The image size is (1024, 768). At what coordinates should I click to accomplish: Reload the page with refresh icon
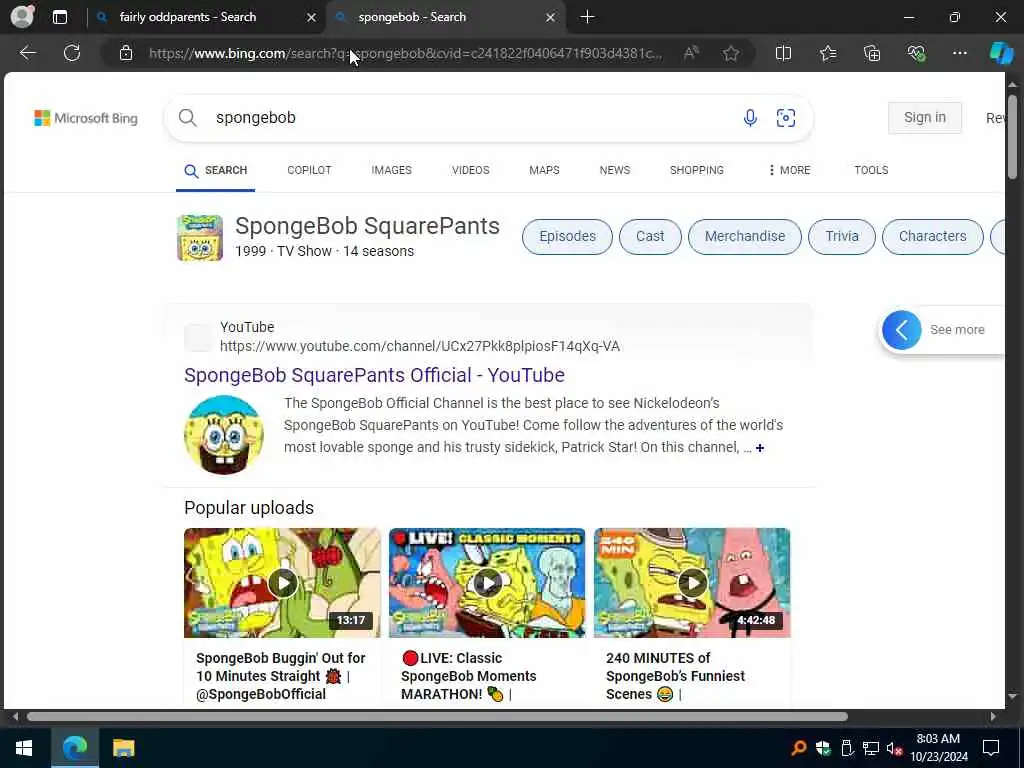click(x=72, y=53)
